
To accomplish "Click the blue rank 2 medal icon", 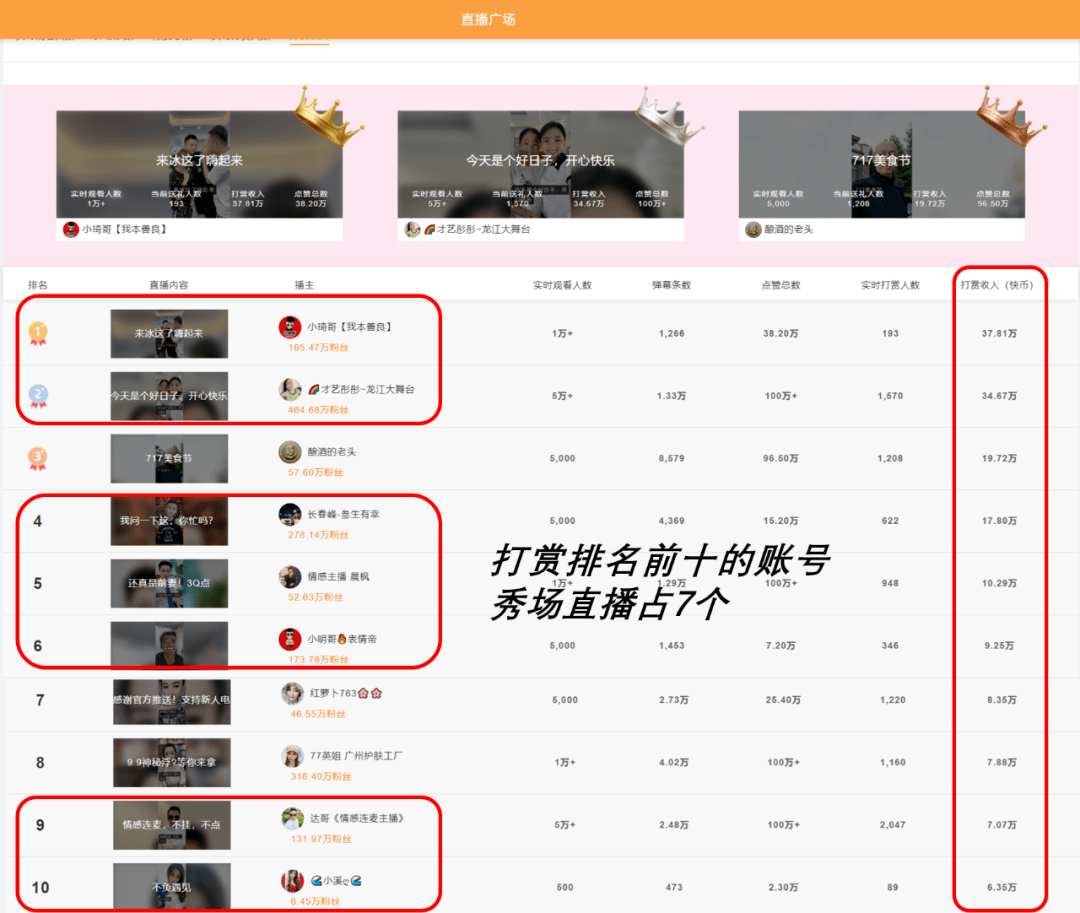I will [x=38, y=396].
